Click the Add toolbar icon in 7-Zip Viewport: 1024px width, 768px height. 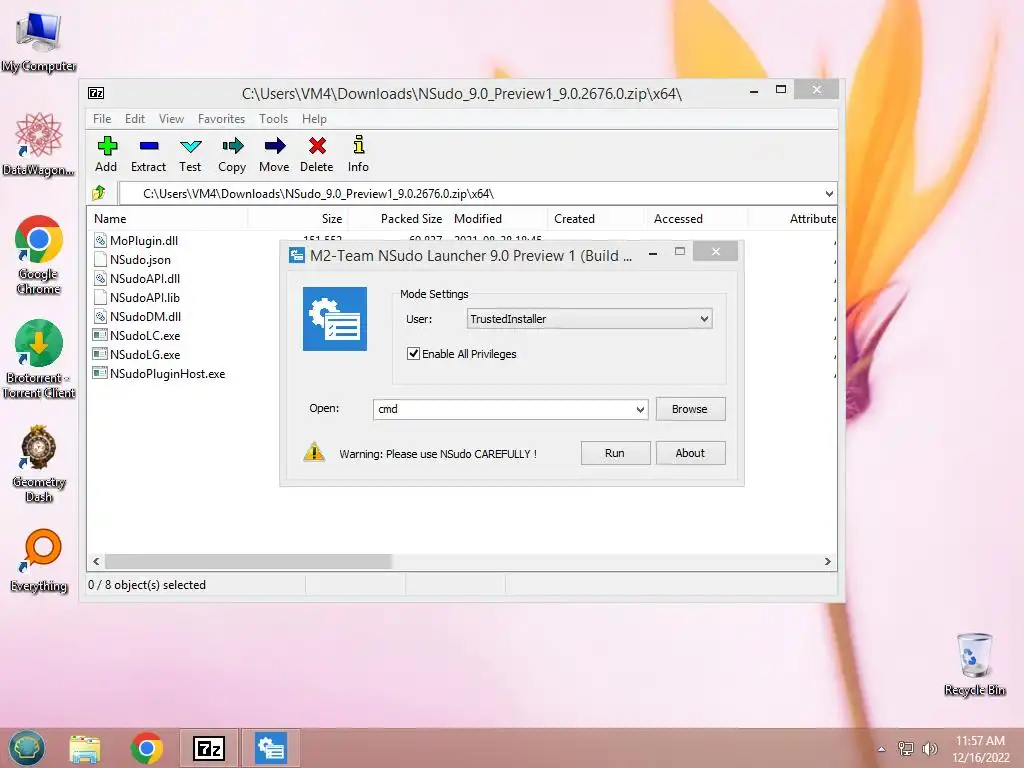coord(107,146)
